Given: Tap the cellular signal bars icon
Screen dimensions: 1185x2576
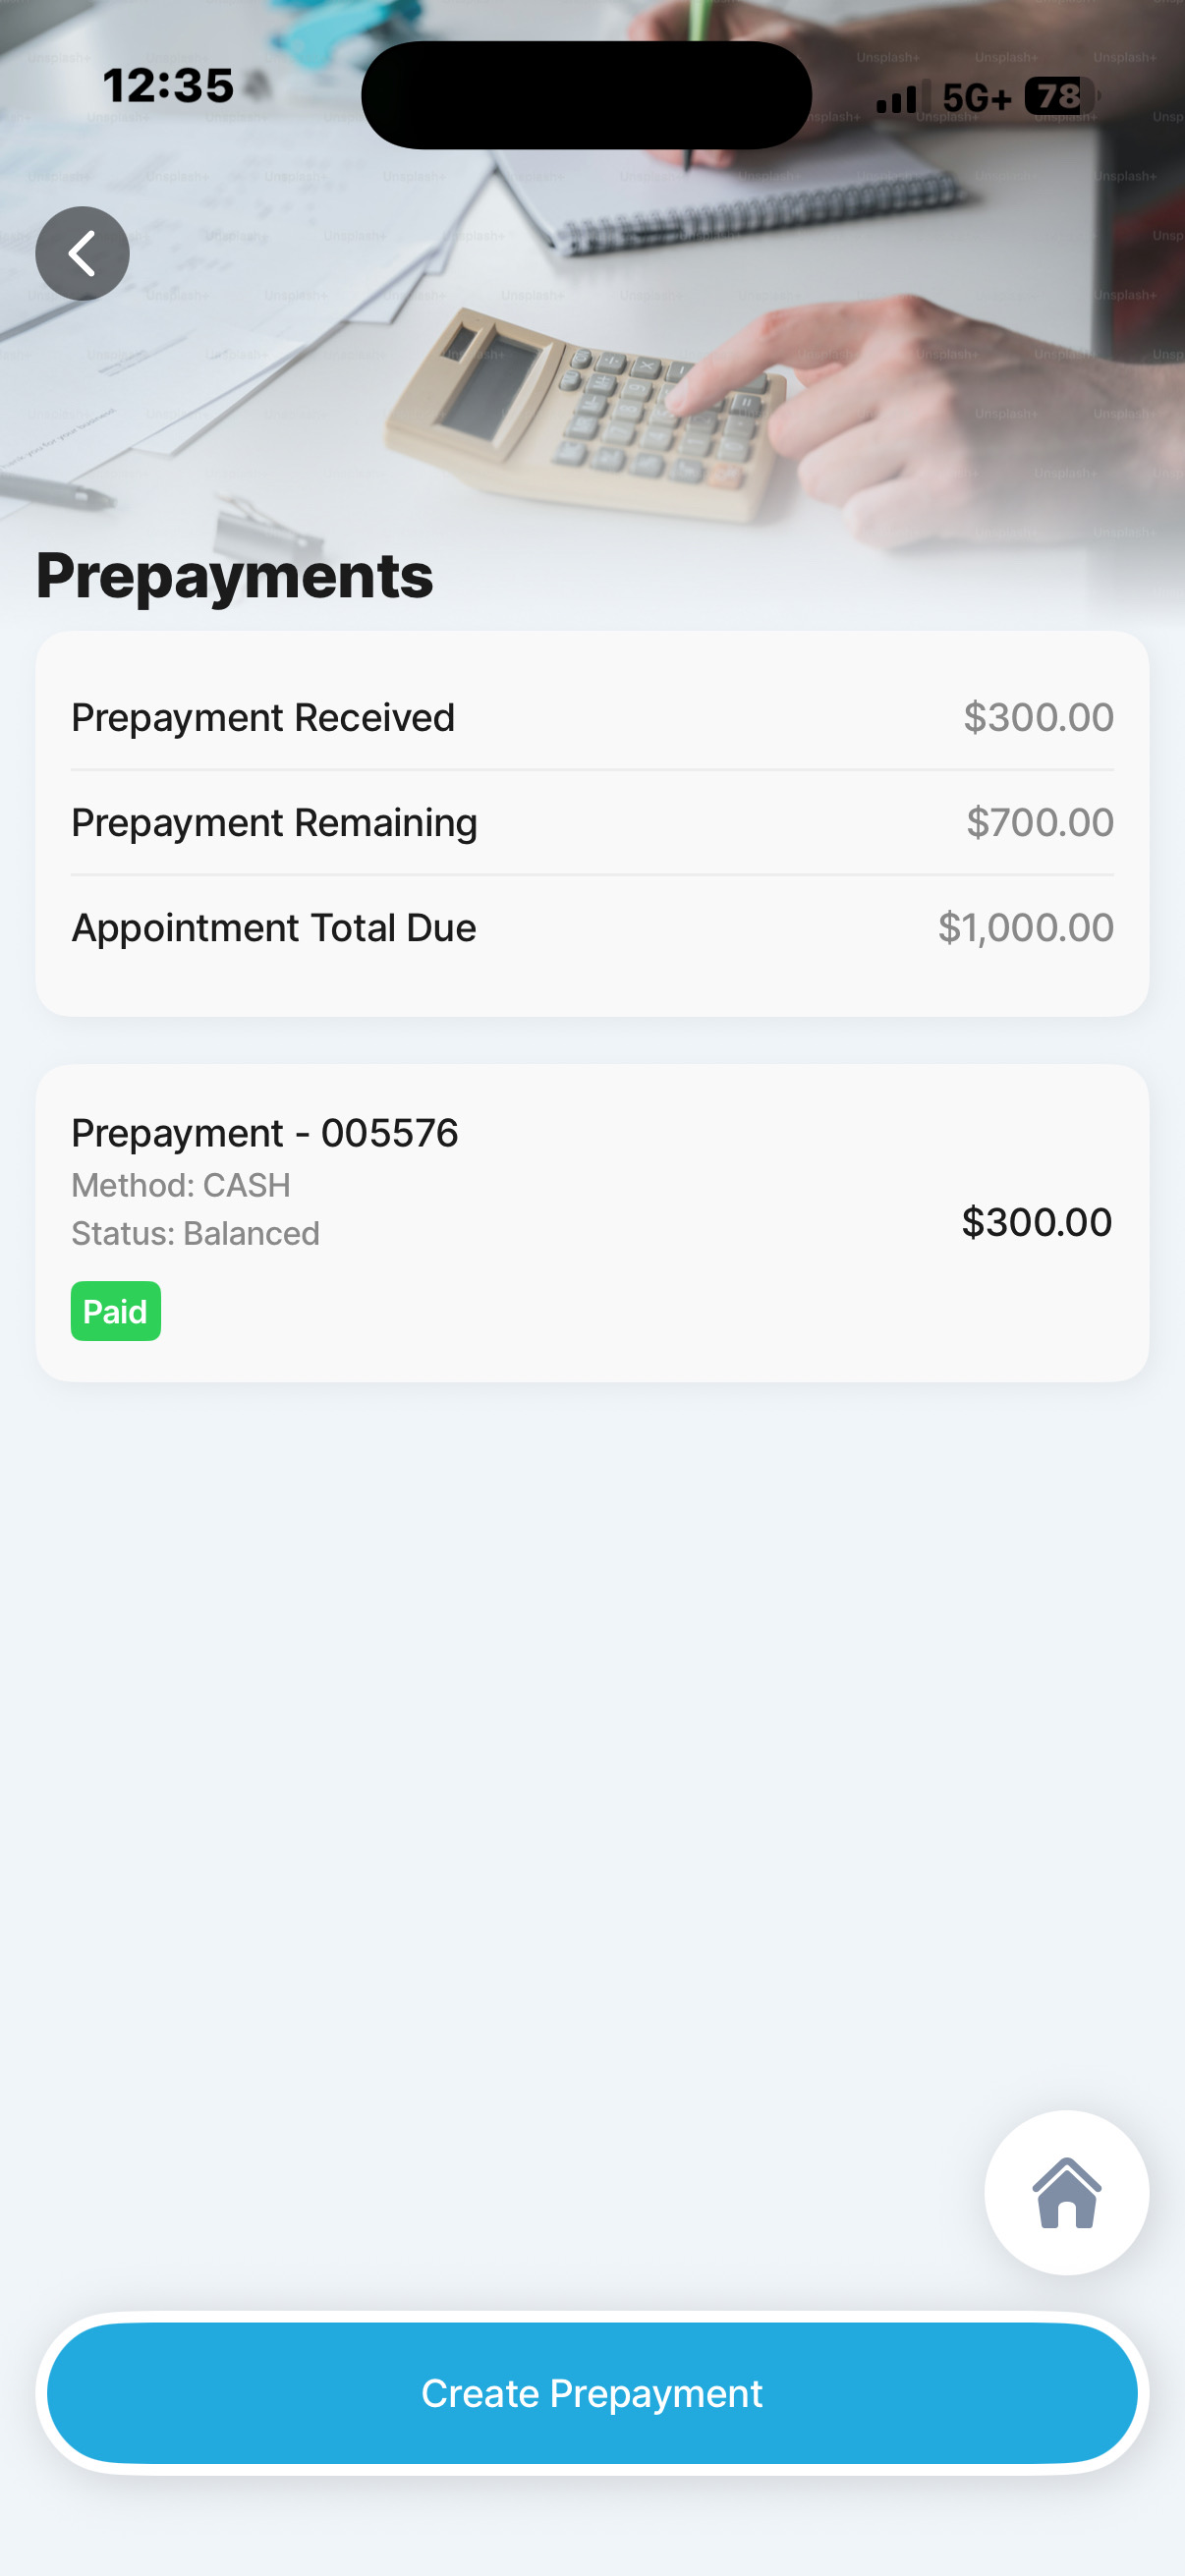Looking at the screenshot, I should coord(902,97).
